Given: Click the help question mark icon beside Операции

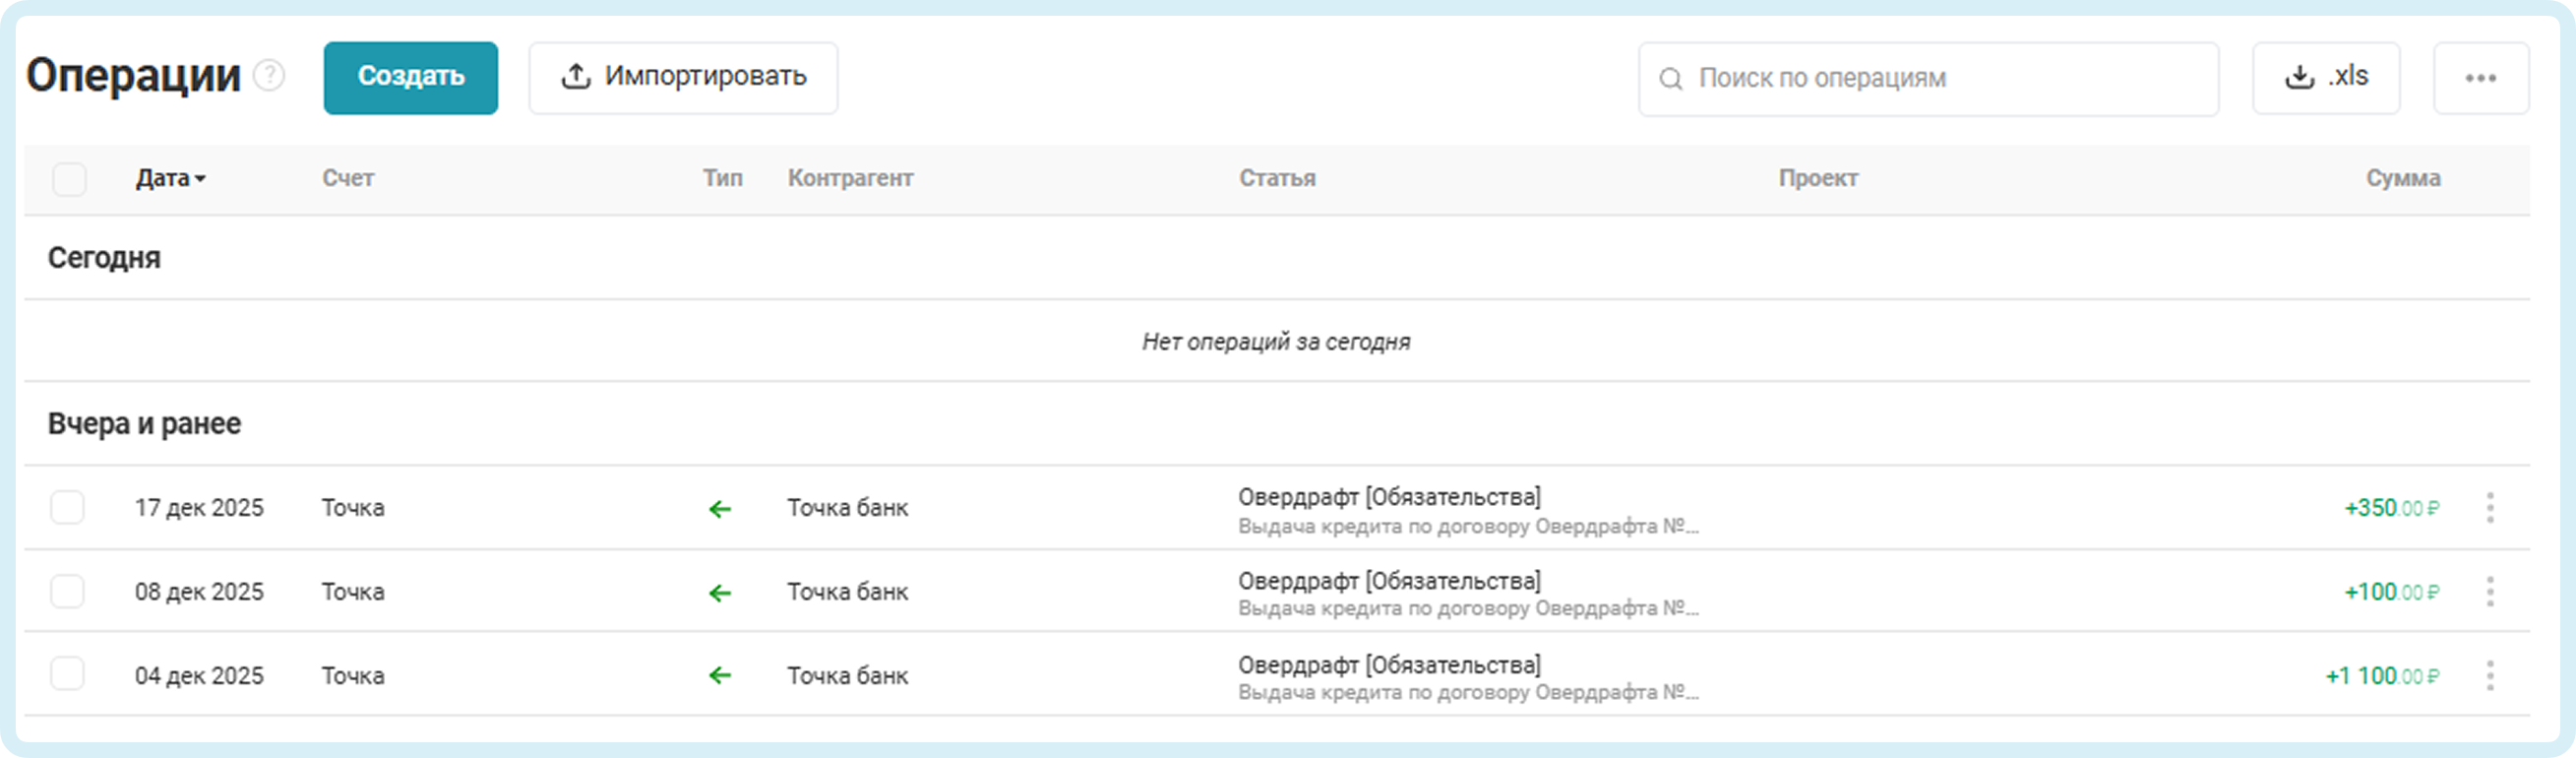Looking at the screenshot, I should (x=269, y=76).
